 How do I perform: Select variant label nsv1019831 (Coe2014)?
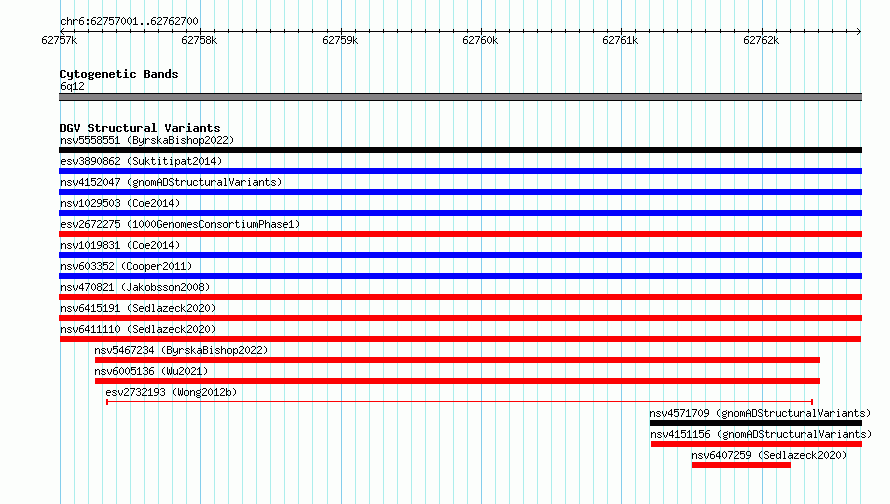click(x=120, y=245)
